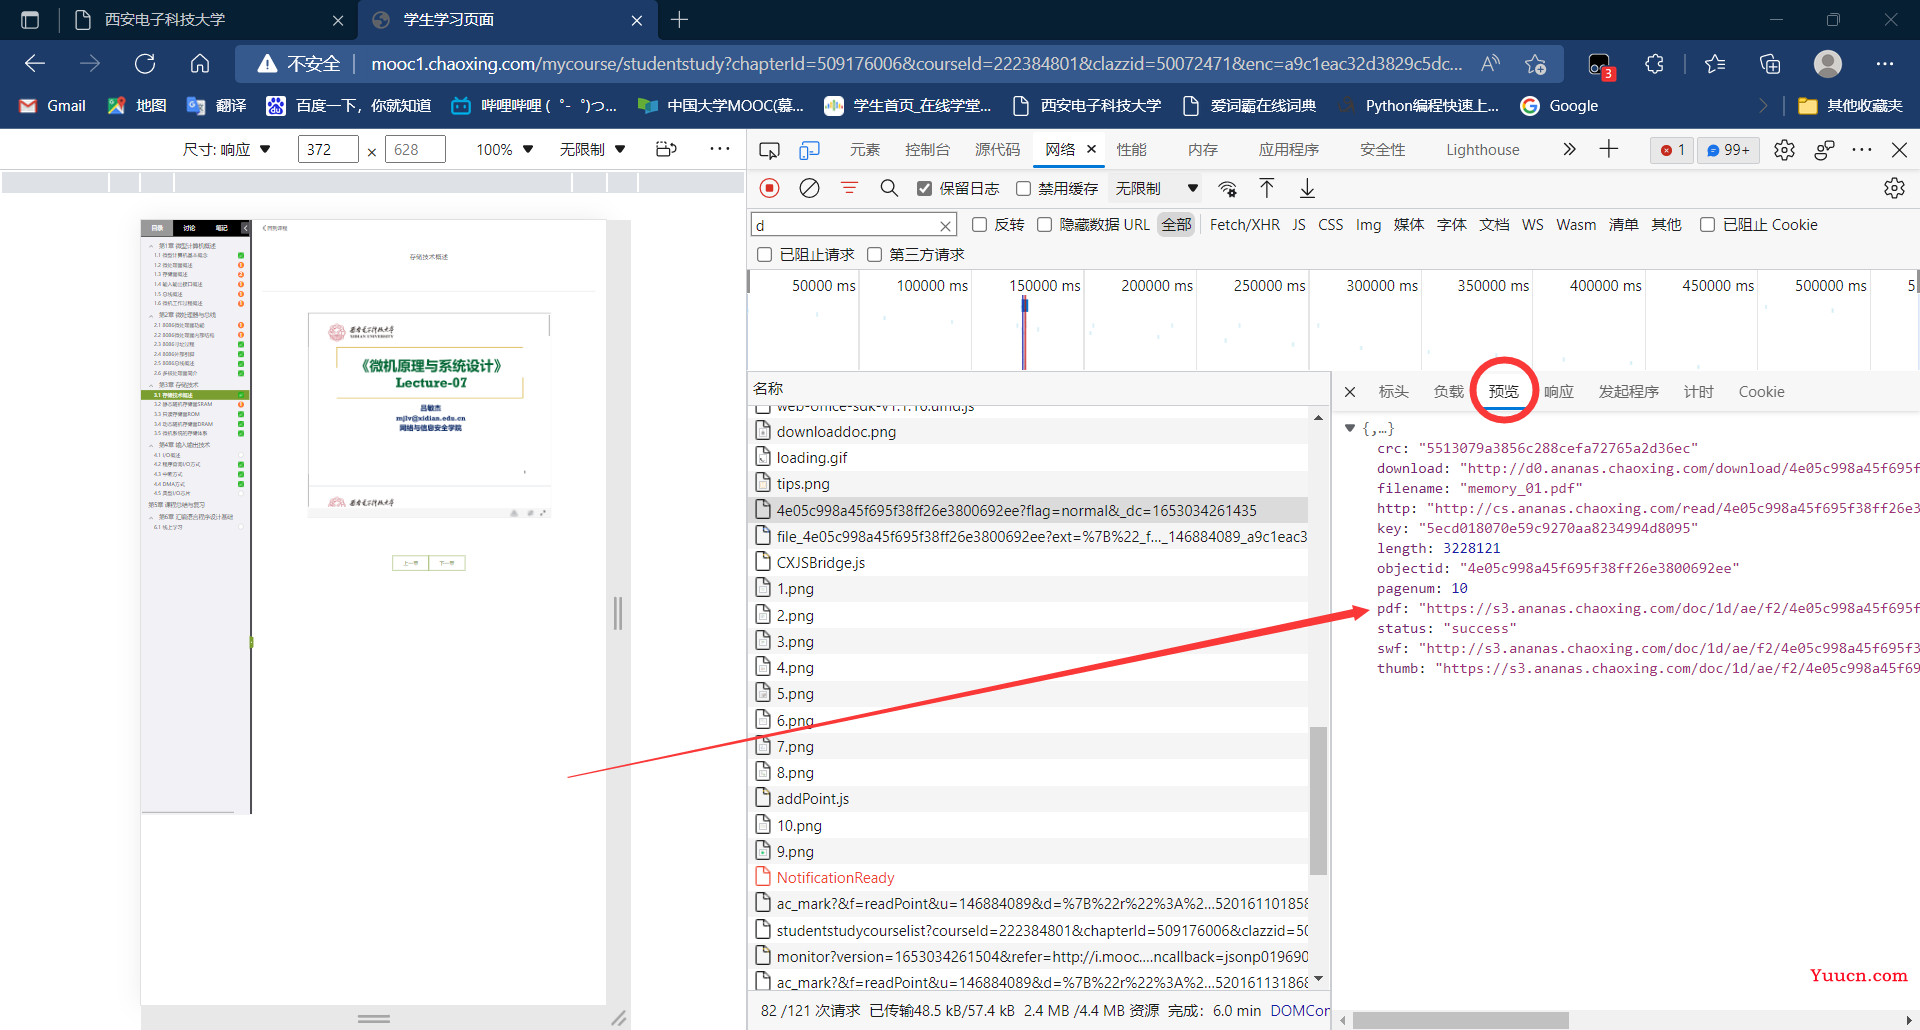Open the 响应 details tab
1920x1030 pixels.
tap(1558, 392)
